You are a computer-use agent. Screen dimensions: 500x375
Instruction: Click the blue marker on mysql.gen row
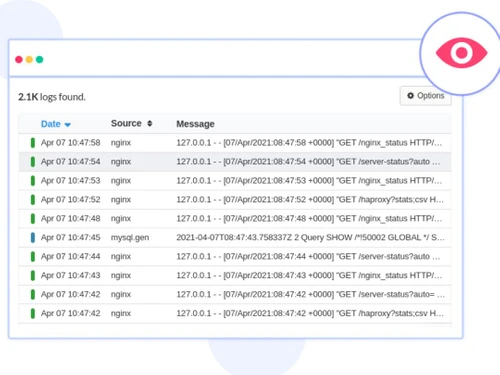coord(33,238)
